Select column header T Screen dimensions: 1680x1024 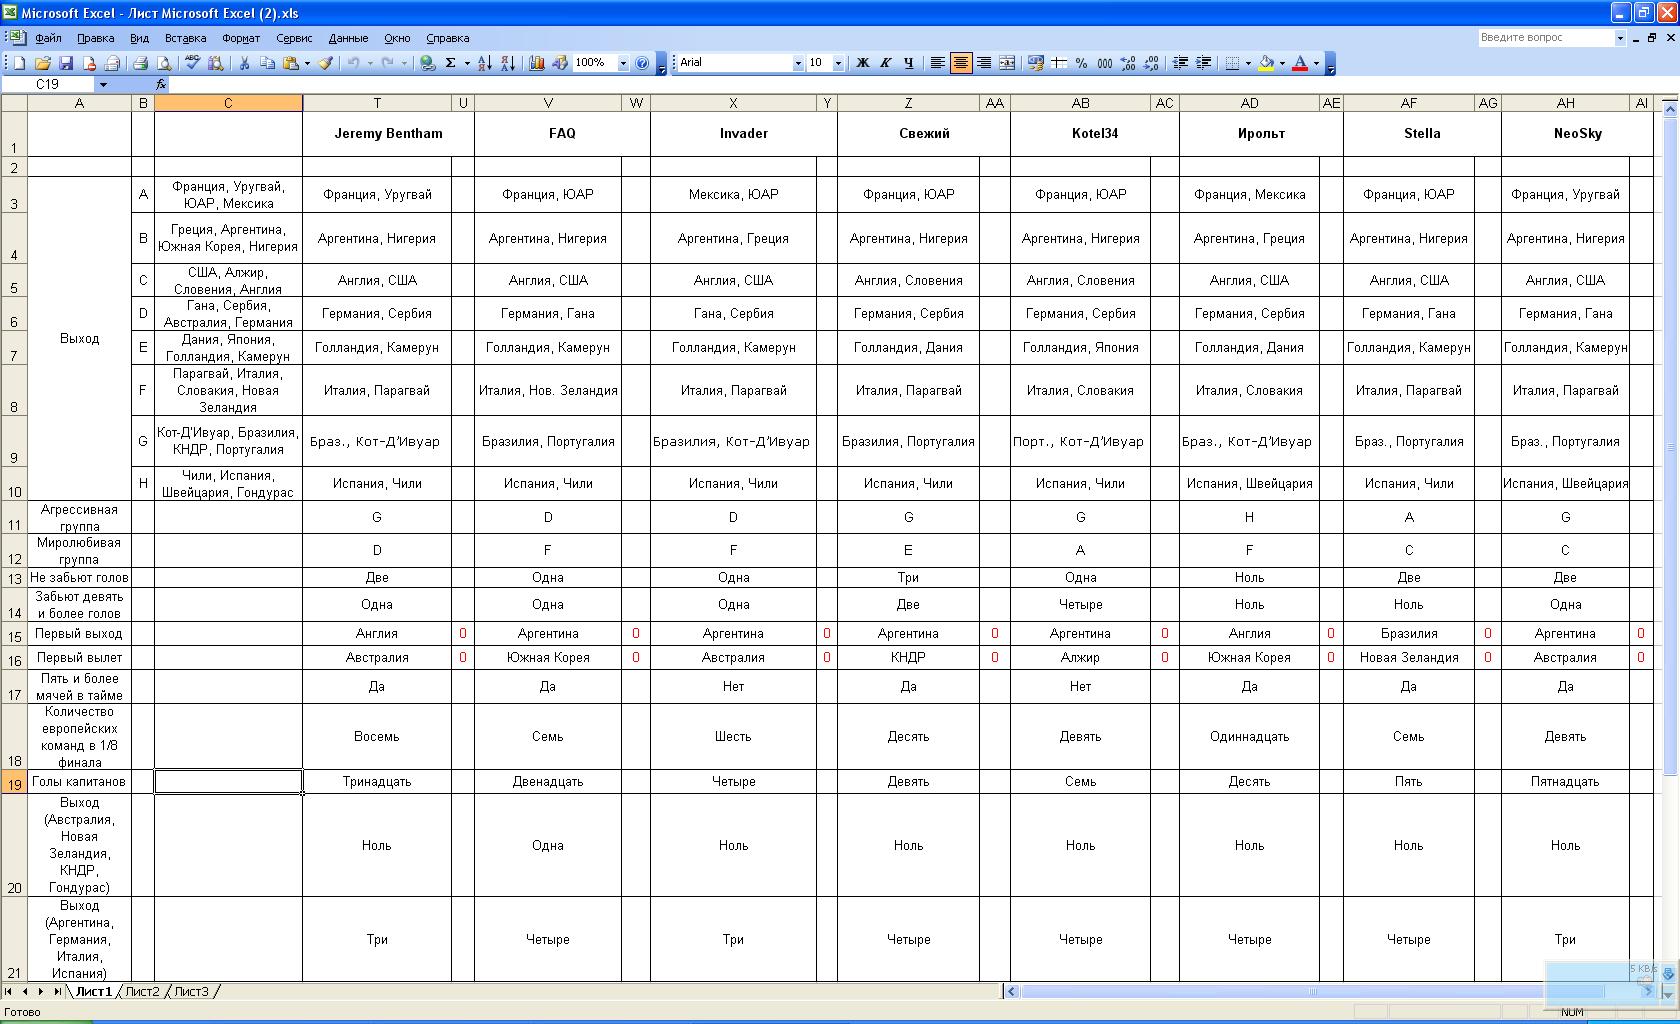(x=377, y=103)
